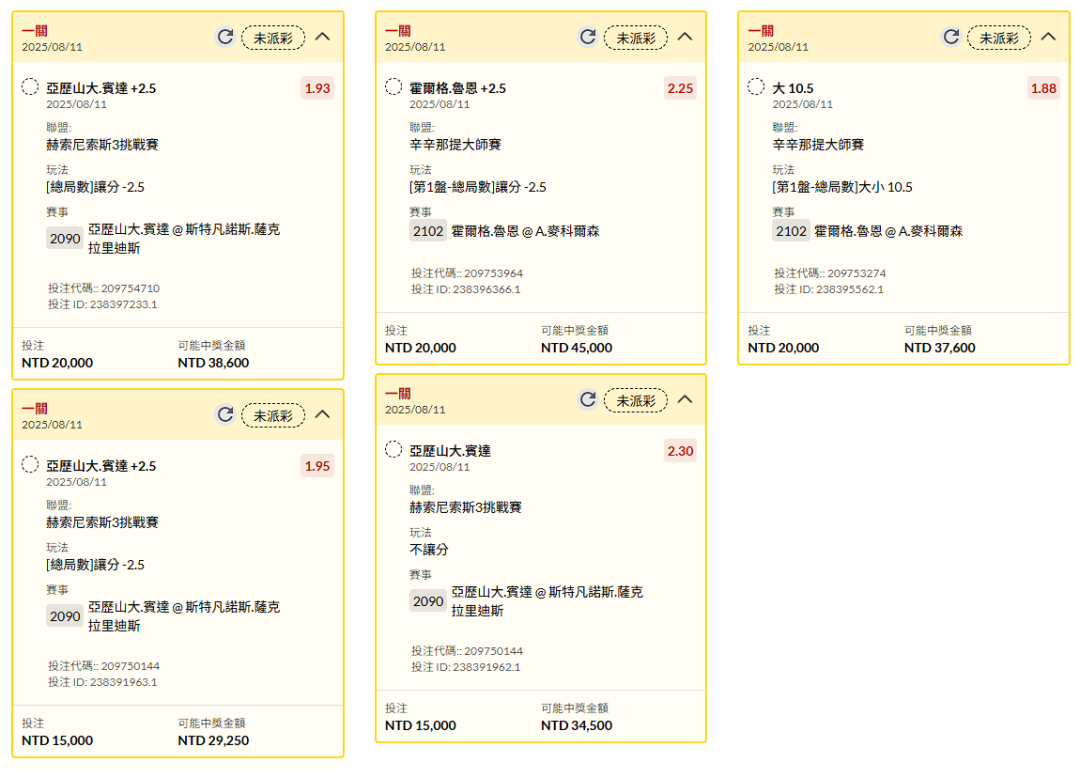Click potential payout NTD 45,000
1080x778 pixels.
[x=577, y=348]
